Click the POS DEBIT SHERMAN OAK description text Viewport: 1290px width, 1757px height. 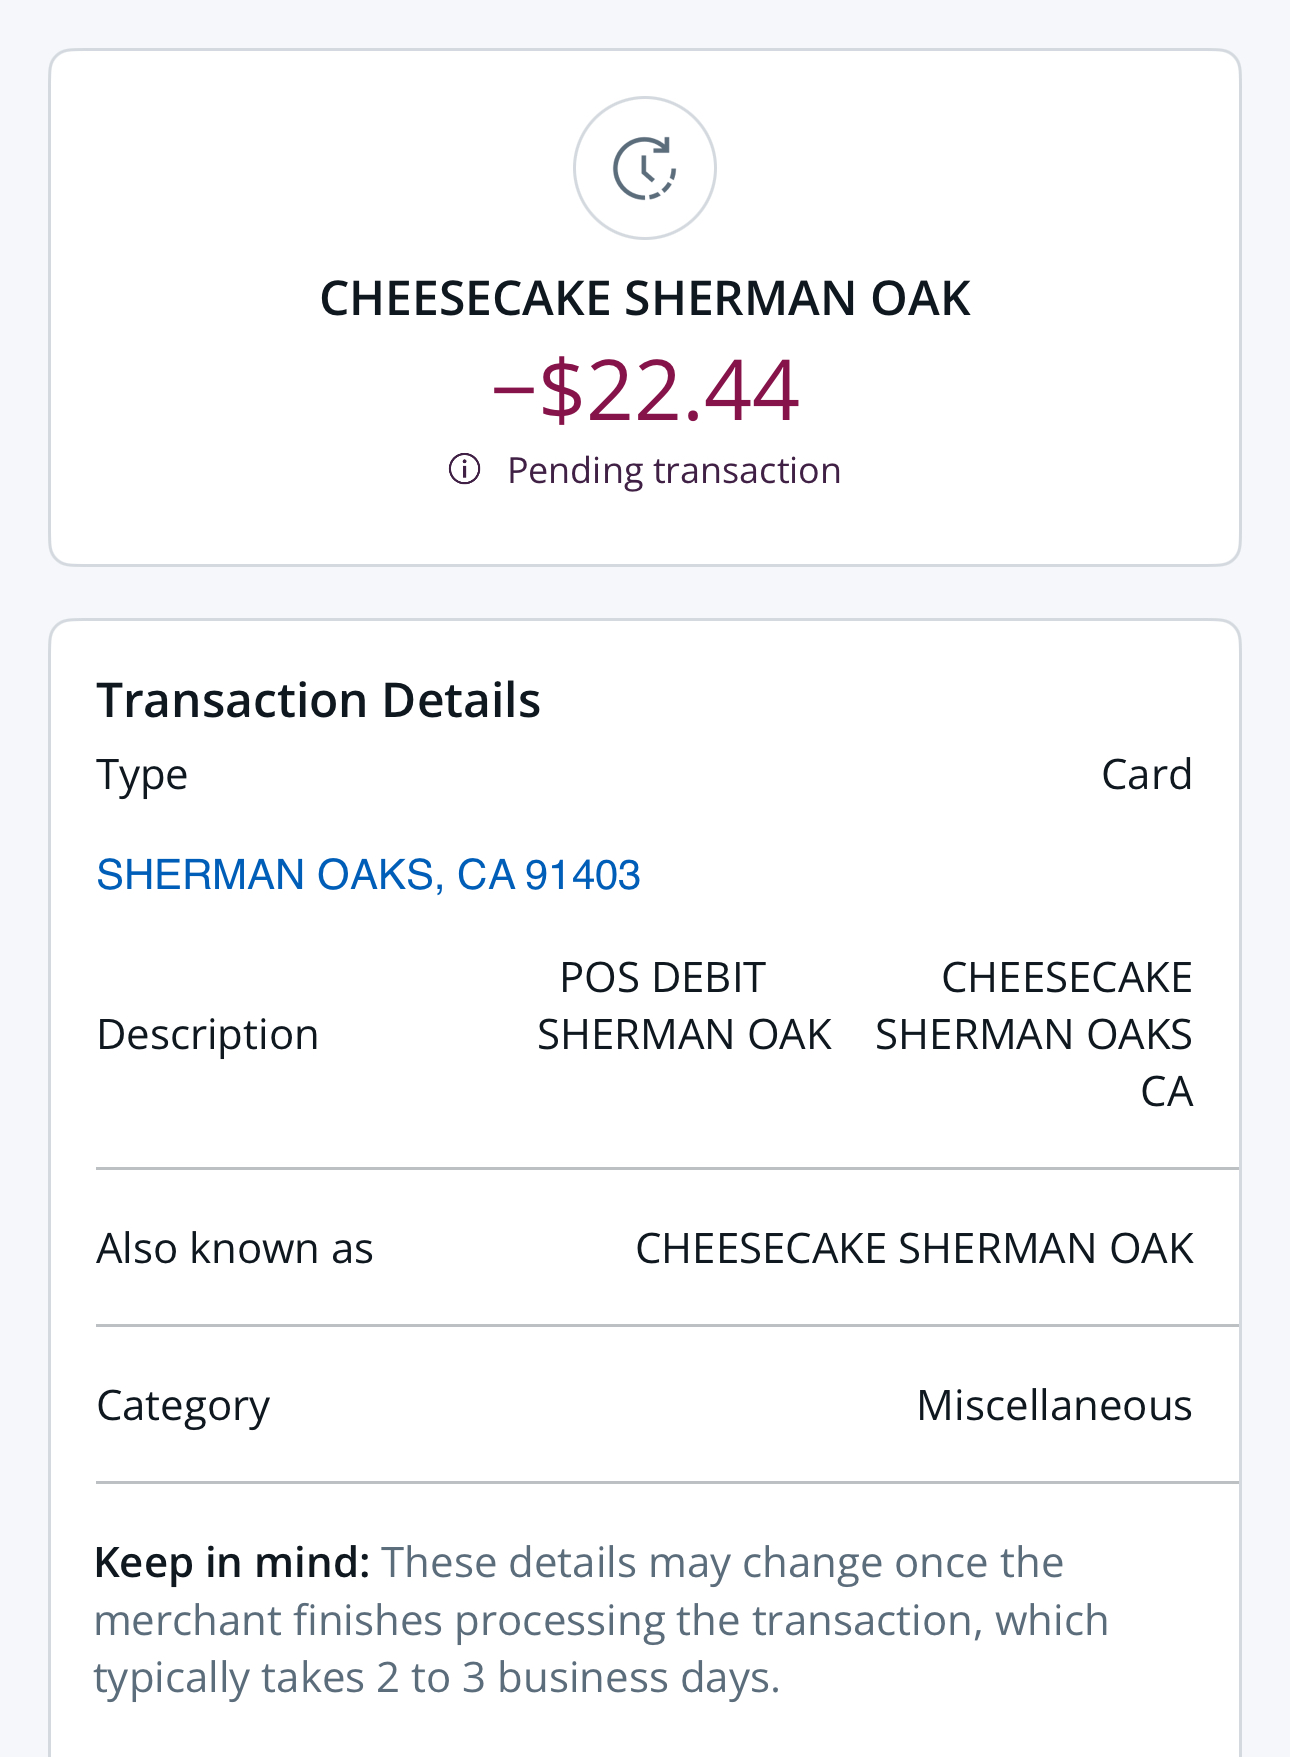684,1006
